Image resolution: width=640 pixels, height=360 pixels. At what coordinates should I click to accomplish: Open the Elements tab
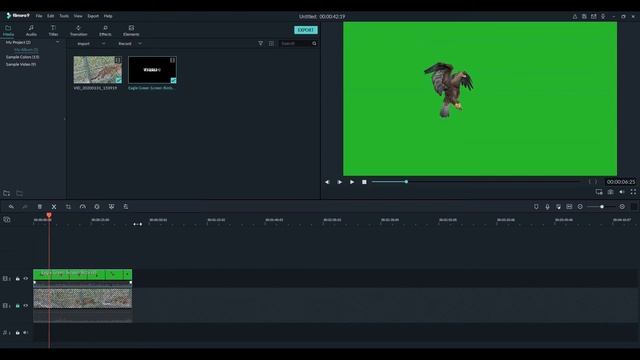[x=131, y=31]
